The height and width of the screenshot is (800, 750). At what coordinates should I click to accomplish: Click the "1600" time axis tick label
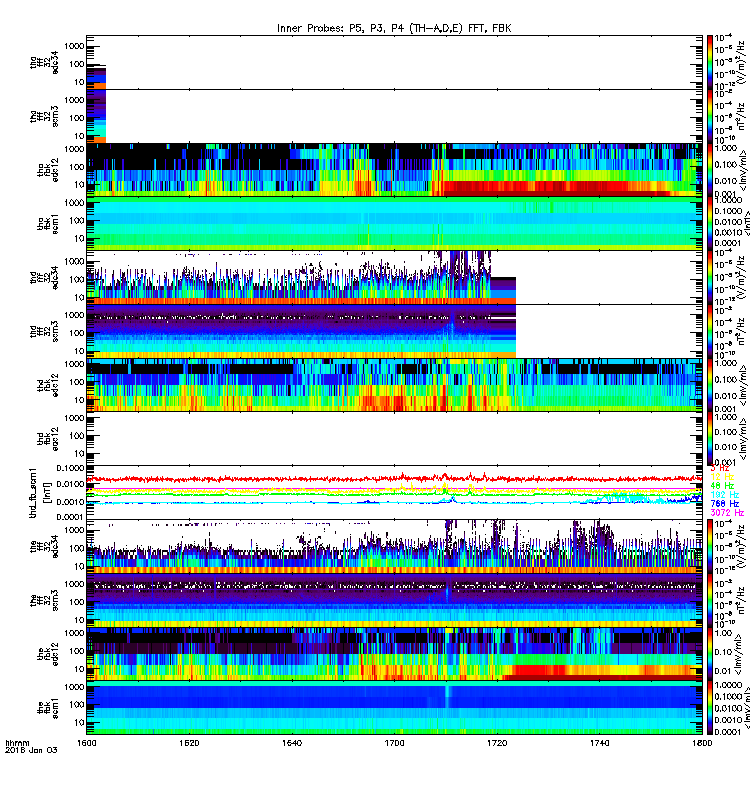point(86,743)
